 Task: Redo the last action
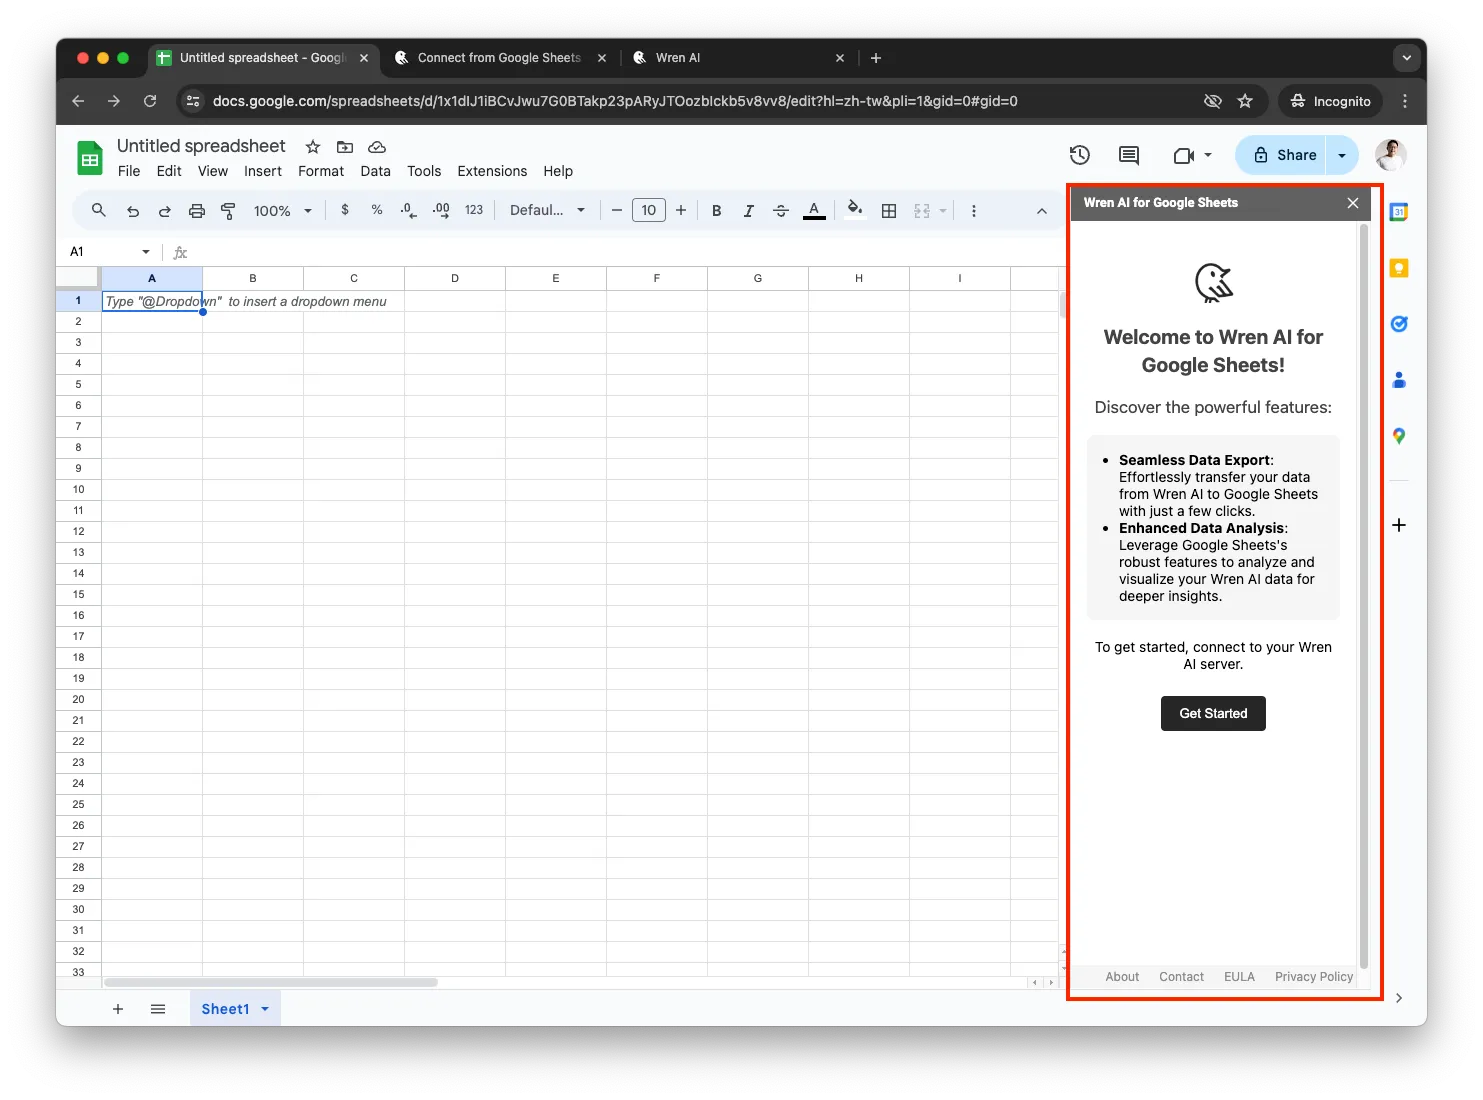click(165, 211)
